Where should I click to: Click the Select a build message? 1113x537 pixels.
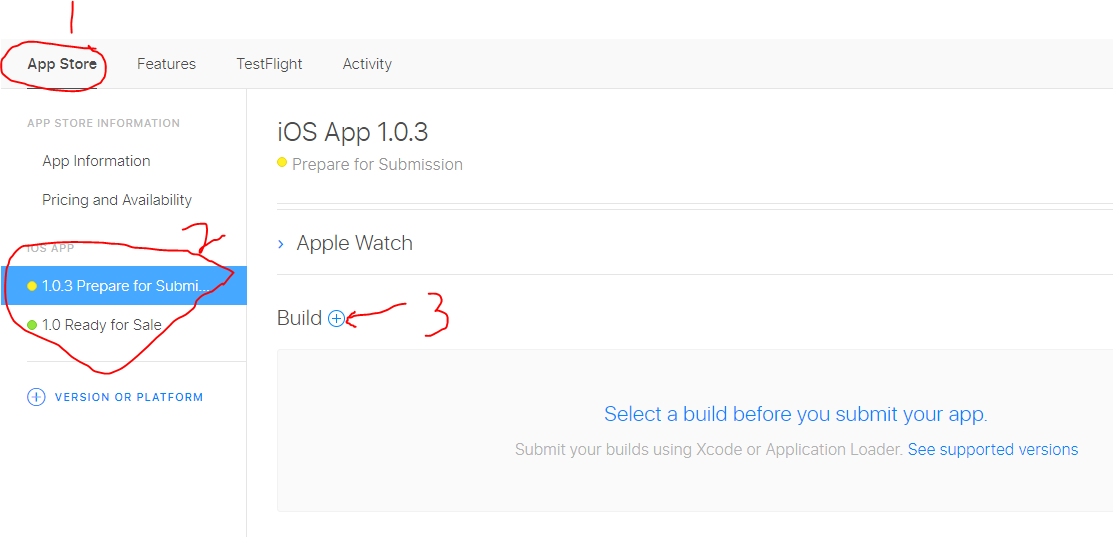pos(795,414)
